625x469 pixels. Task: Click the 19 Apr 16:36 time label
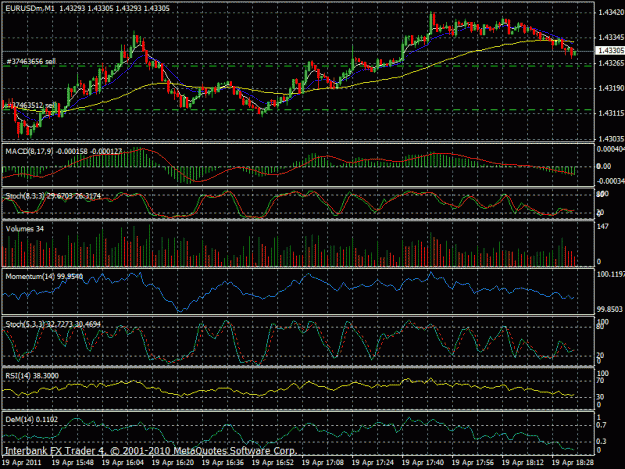pyautogui.click(x=223, y=463)
